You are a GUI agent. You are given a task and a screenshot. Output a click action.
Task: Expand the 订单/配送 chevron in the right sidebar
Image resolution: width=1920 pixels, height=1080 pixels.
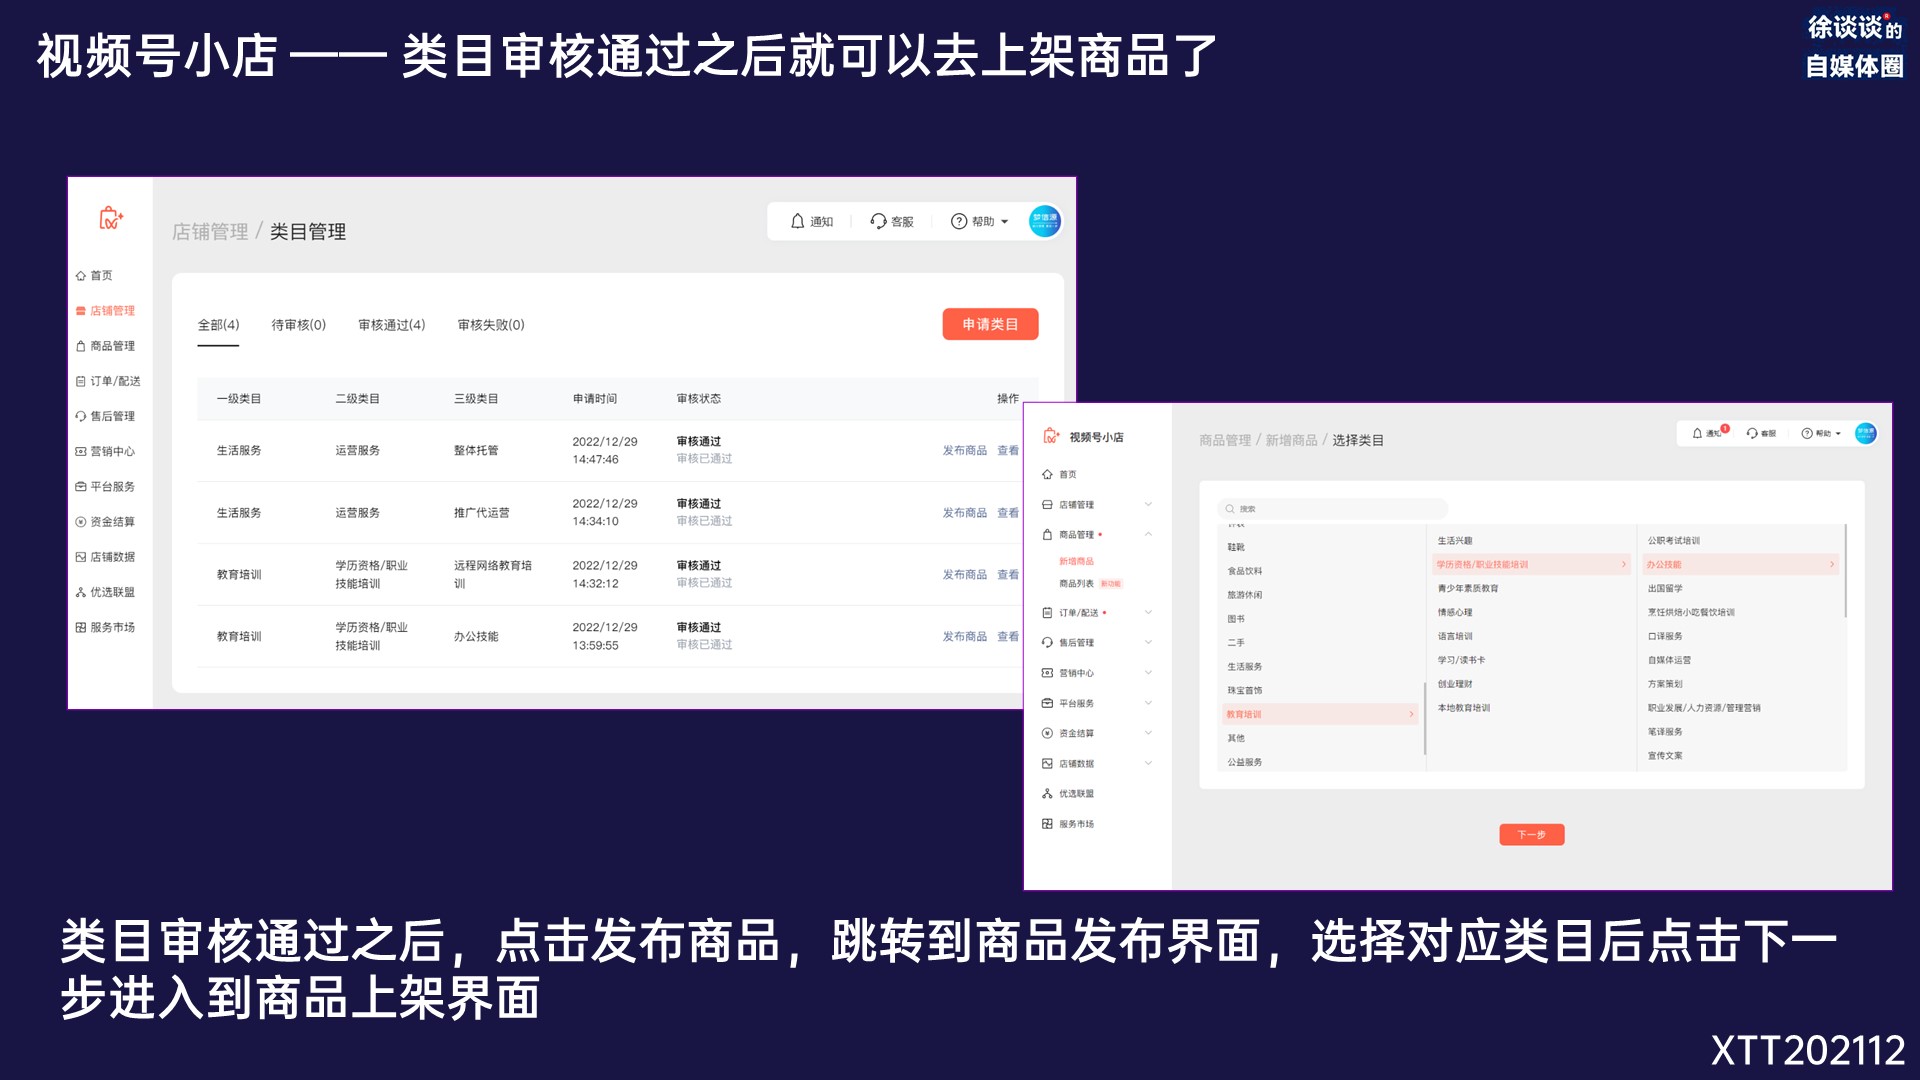pyautogui.click(x=1148, y=612)
